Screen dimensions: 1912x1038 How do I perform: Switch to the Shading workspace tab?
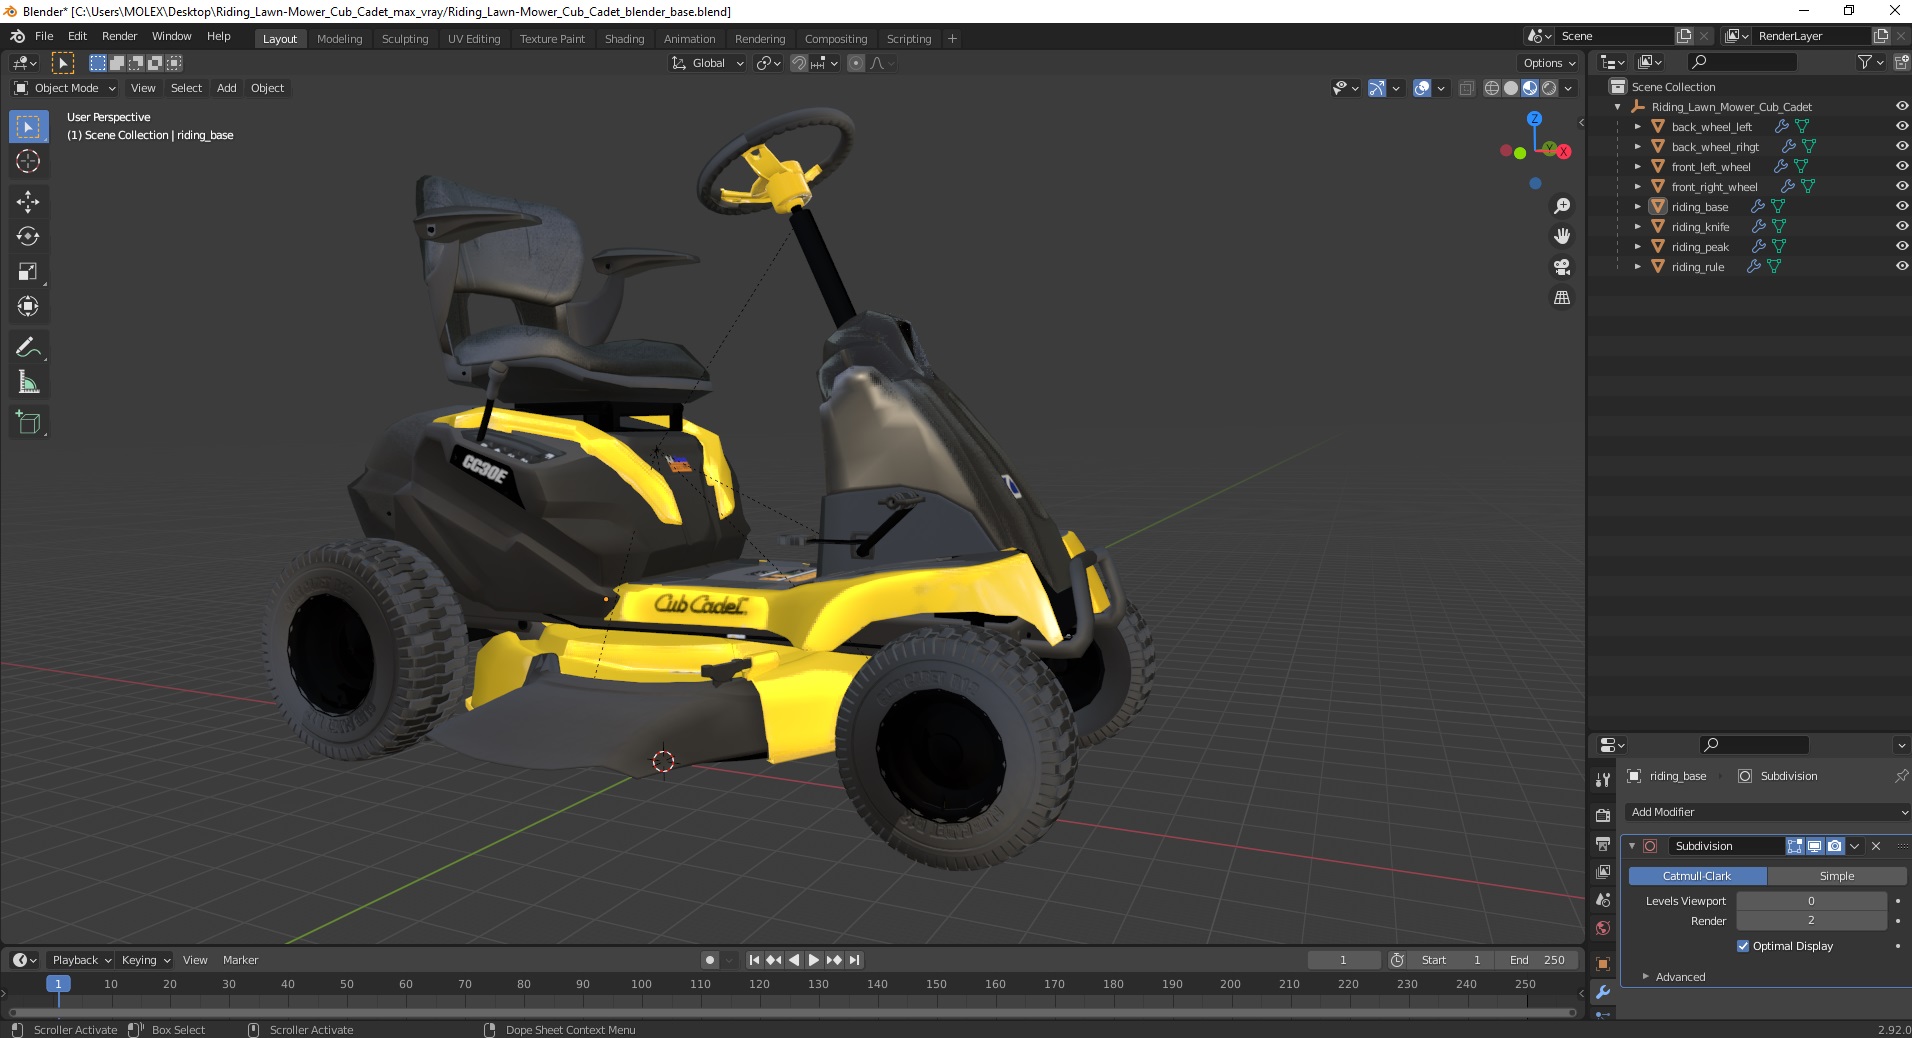click(x=624, y=39)
